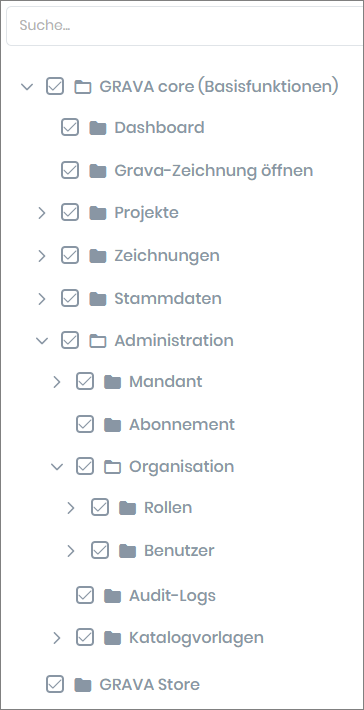
Task: Select the Benutzer tree item label
Action: (x=179, y=550)
